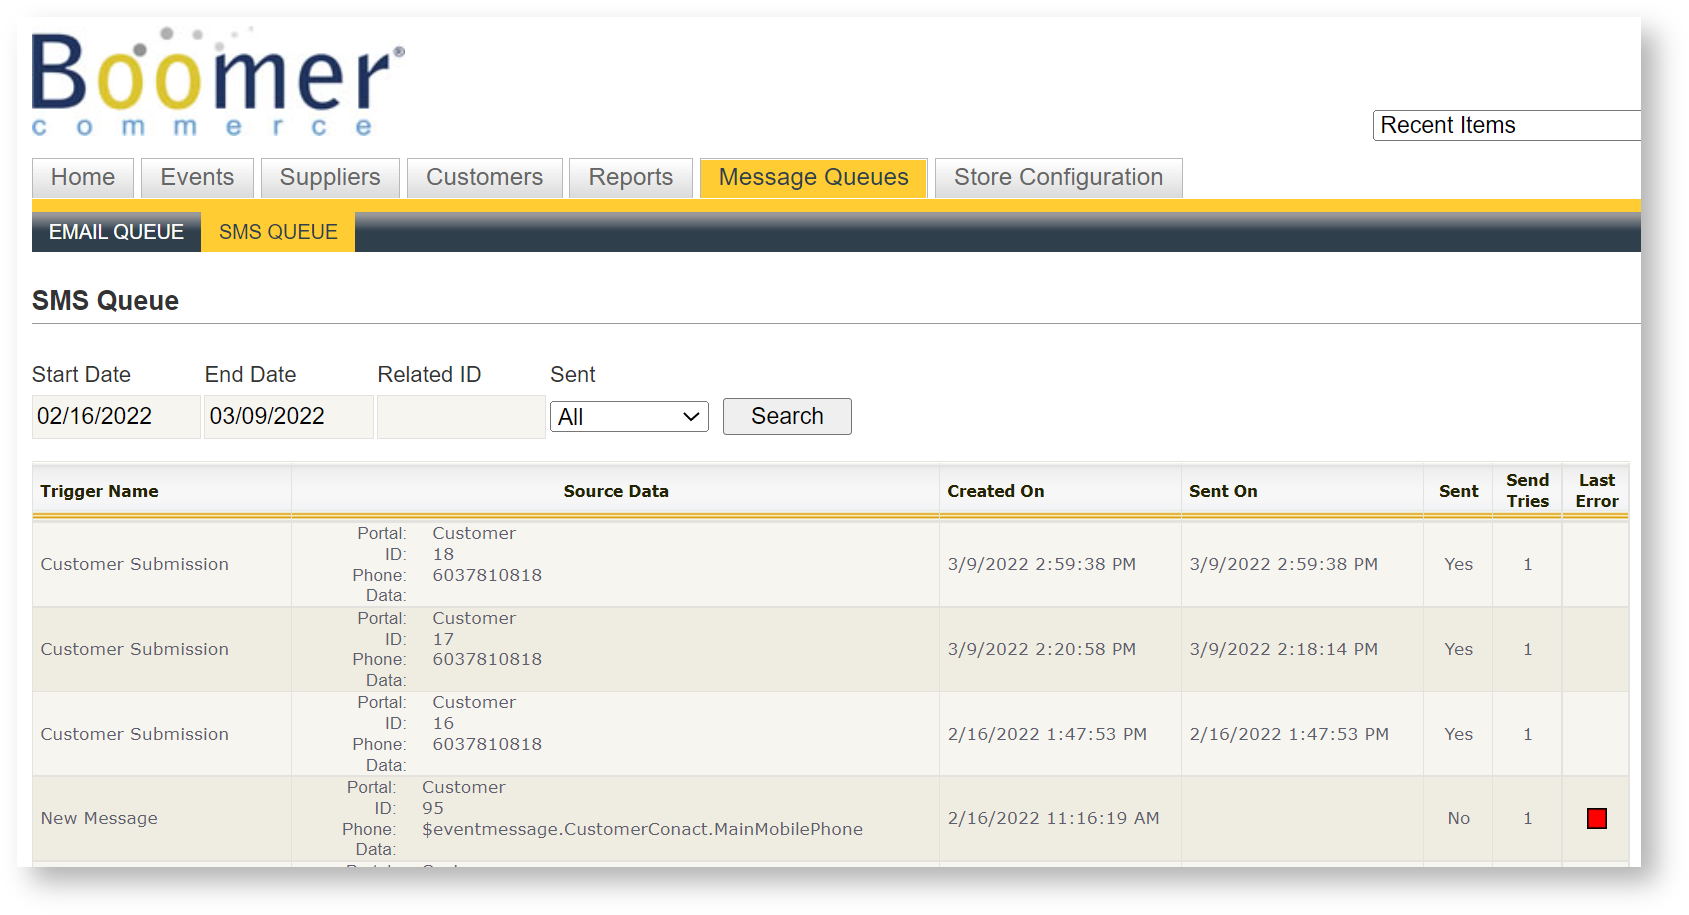The width and height of the screenshot is (1689, 915).
Task: Open the Suppliers tab
Action: coord(330,178)
